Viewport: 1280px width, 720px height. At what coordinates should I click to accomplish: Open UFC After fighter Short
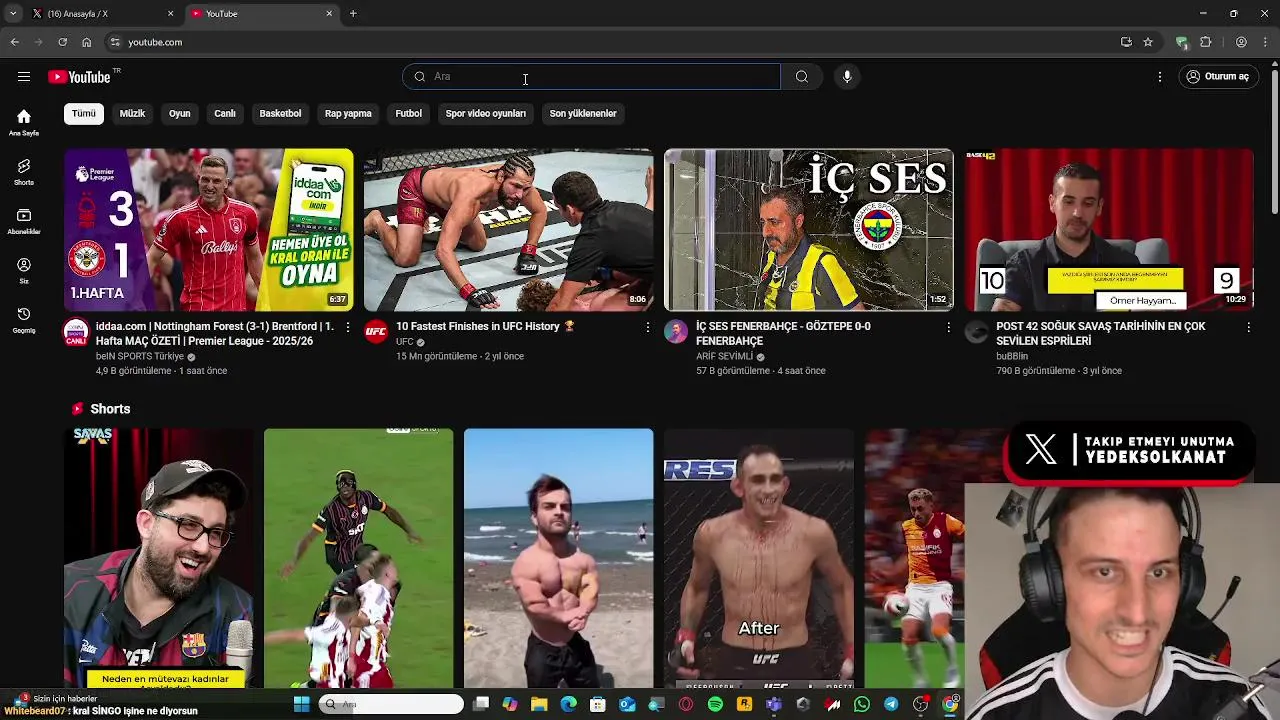(x=759, y=558)
